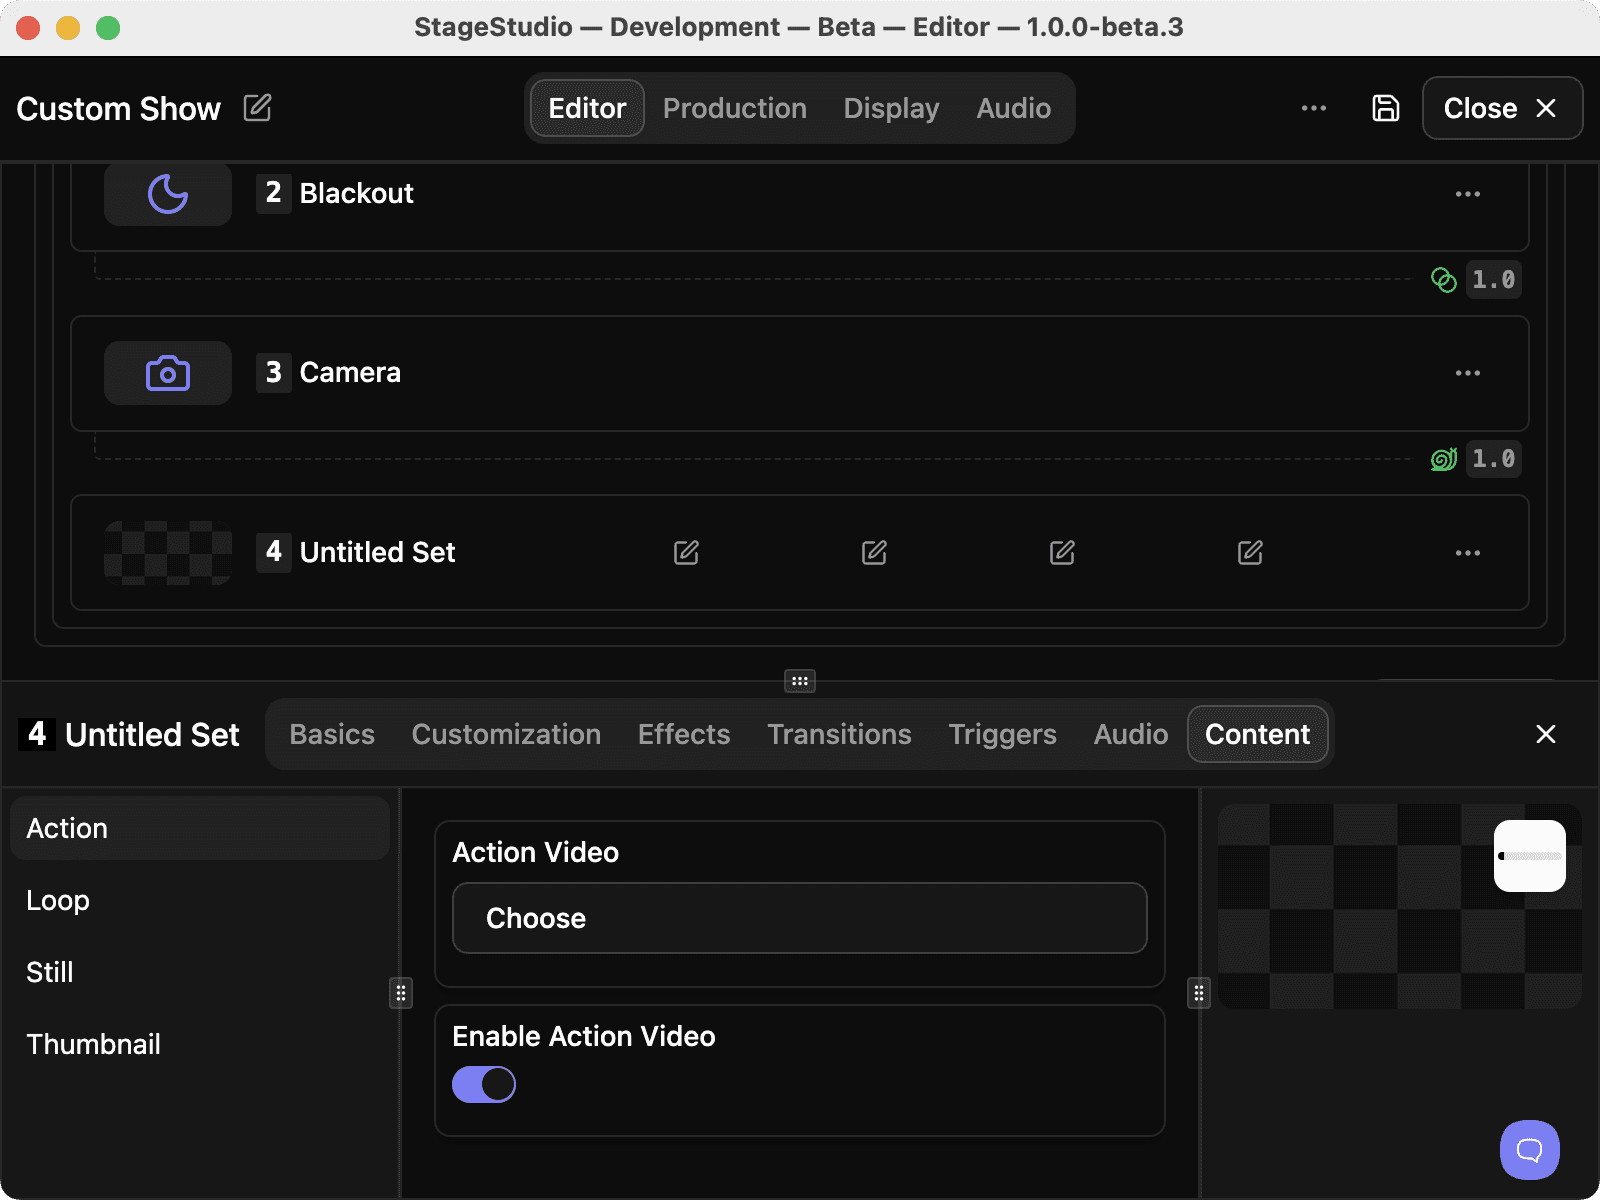Open the Effects tab

click(x=684, y=734)
